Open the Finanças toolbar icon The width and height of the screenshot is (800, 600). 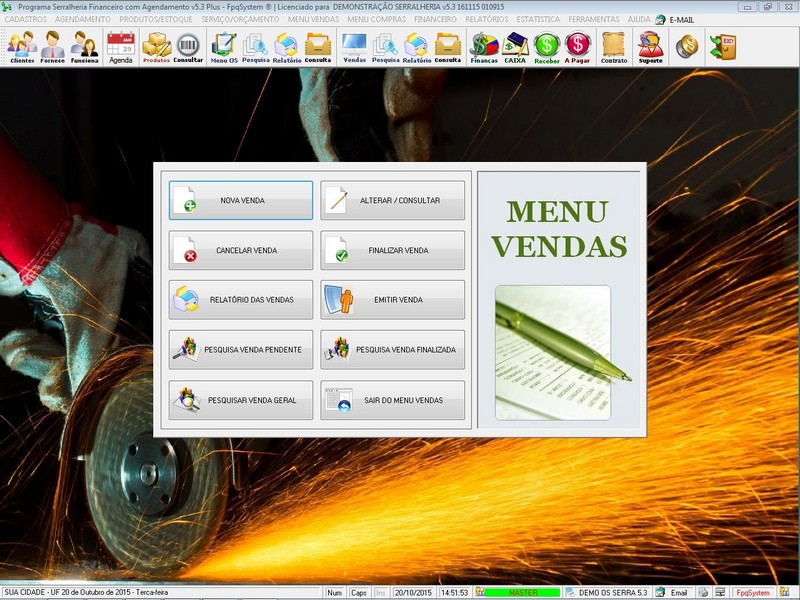point(484,47)
